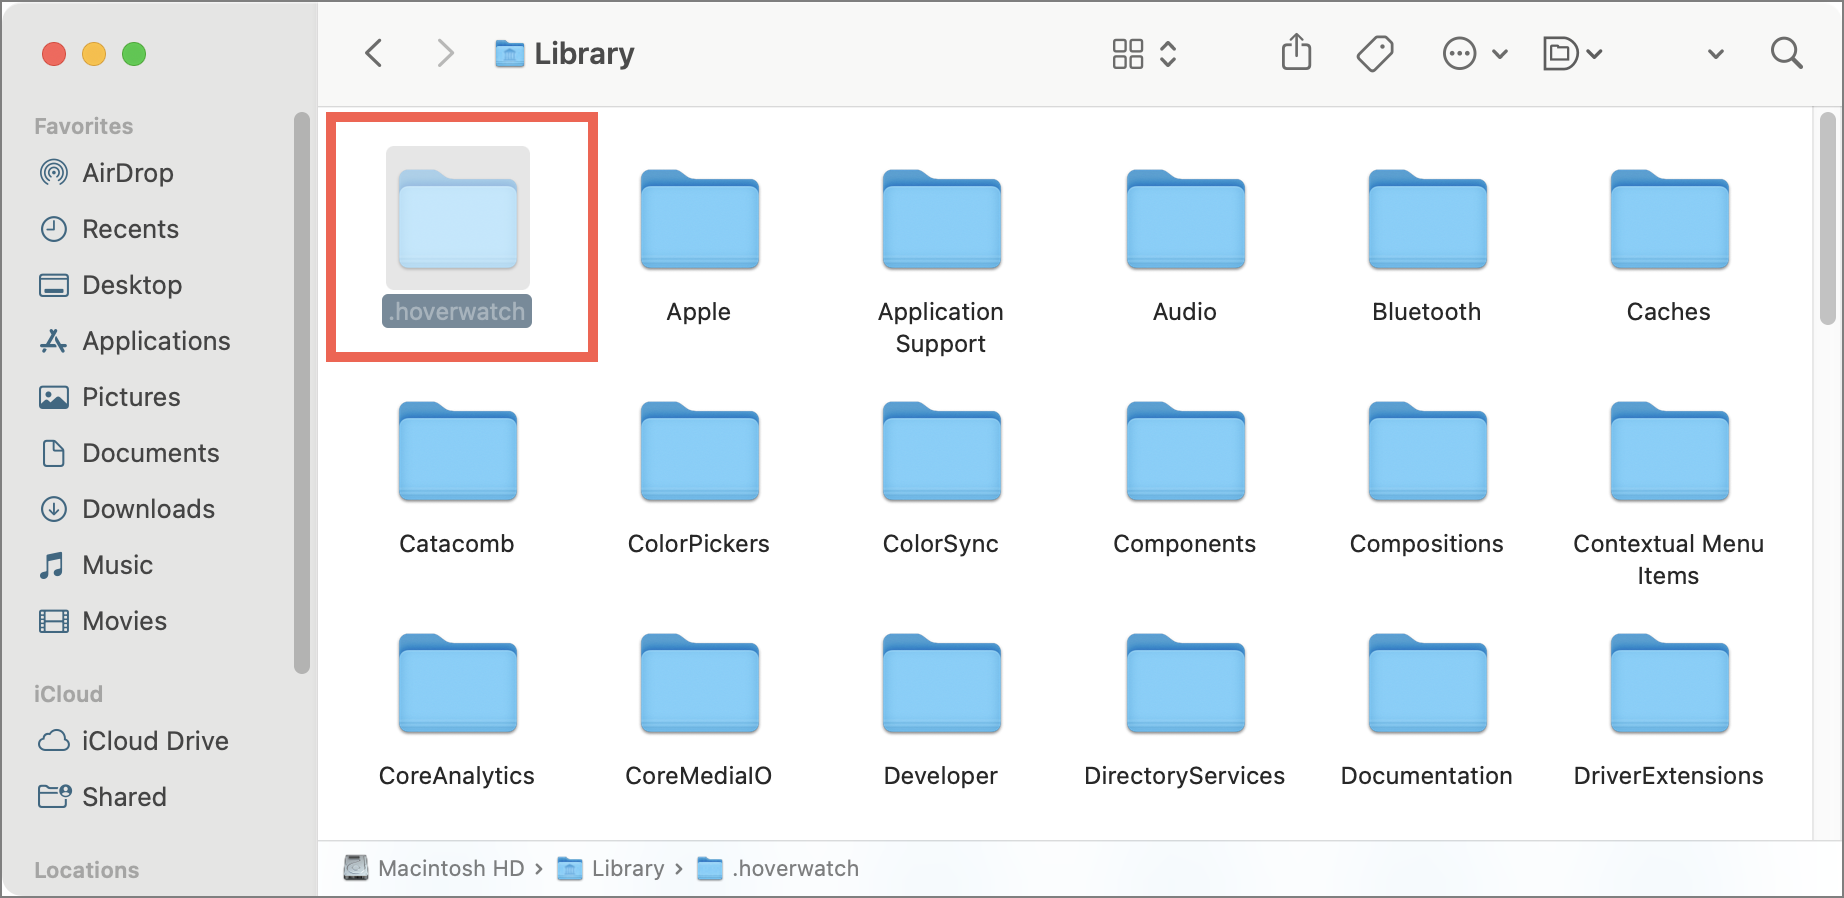Screen dimensions: 1844x898
Task: Click the sidebar vertical scrollbar
Action: point(302,392)
